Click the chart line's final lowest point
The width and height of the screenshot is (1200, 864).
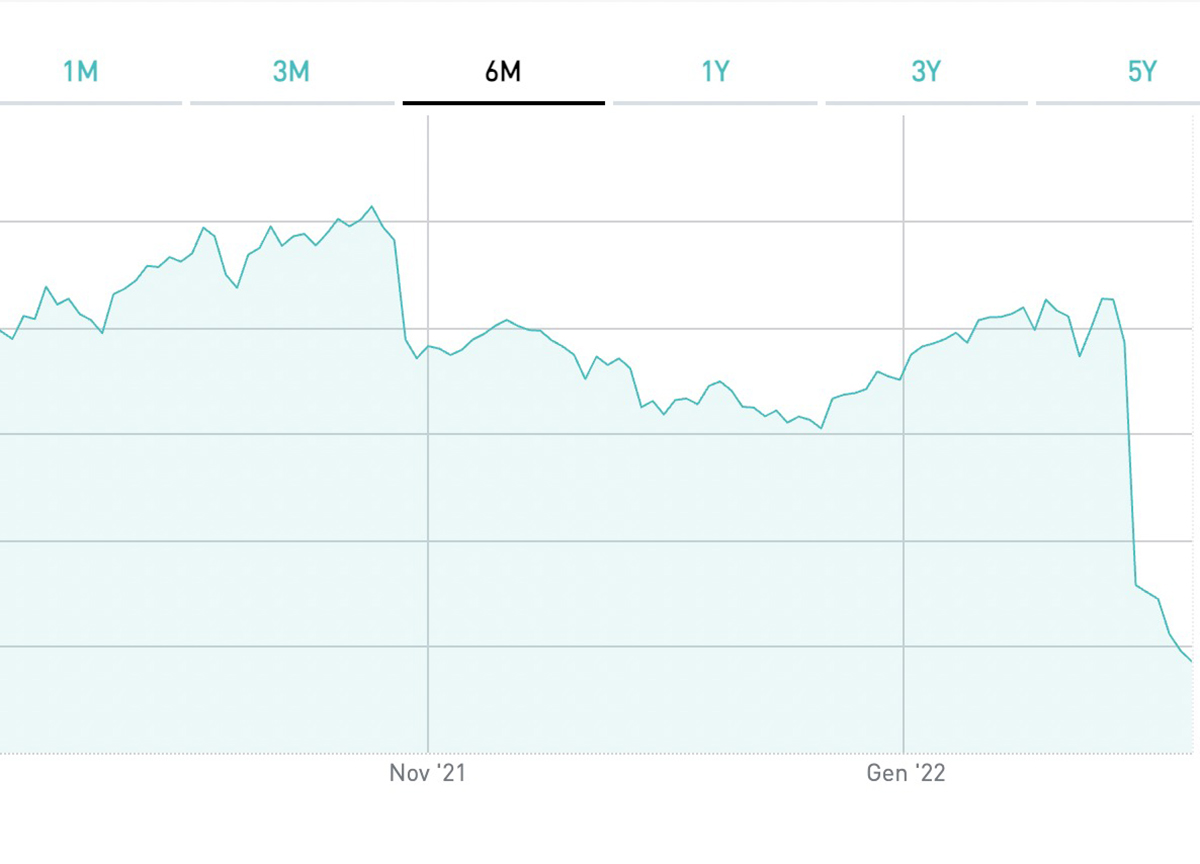point(1191,661)
